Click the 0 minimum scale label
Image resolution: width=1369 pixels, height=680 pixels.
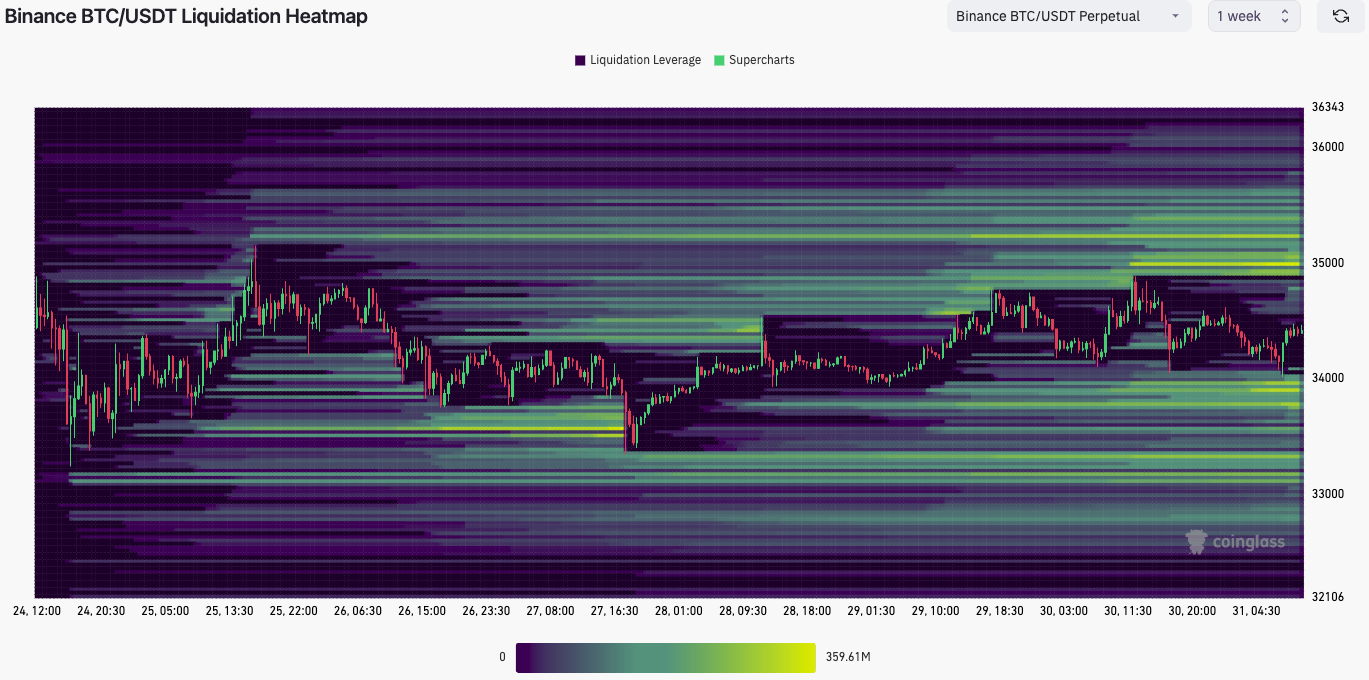pyautogui.click(x=502, y=657)
